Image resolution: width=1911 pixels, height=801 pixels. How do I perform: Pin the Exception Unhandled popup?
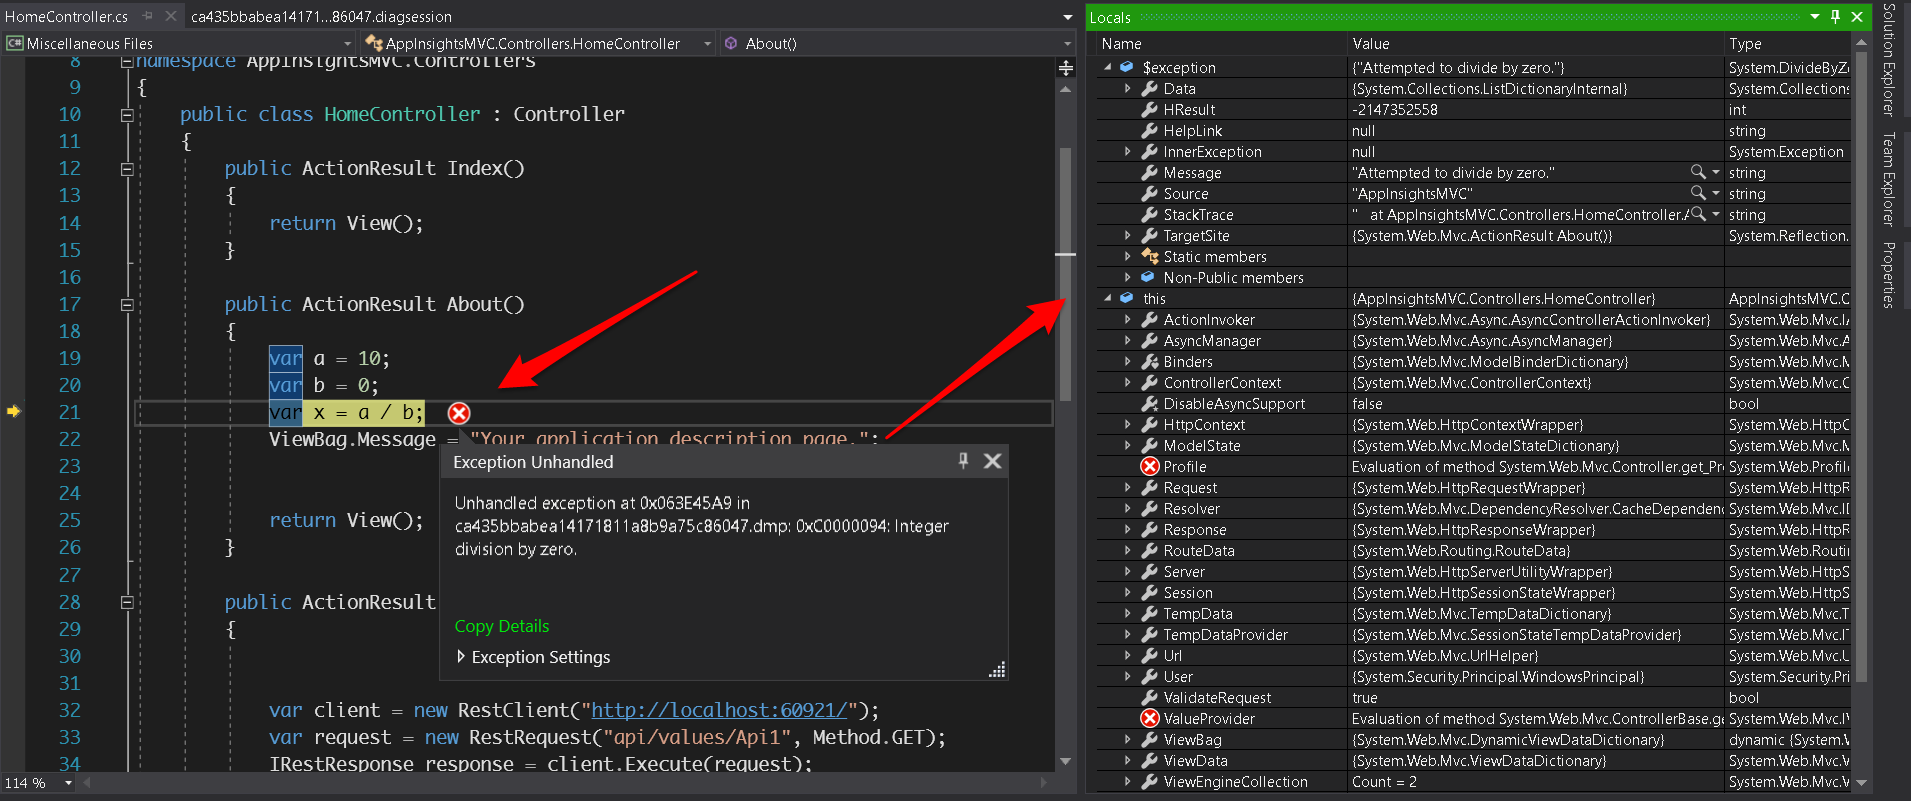pos(963,460)
